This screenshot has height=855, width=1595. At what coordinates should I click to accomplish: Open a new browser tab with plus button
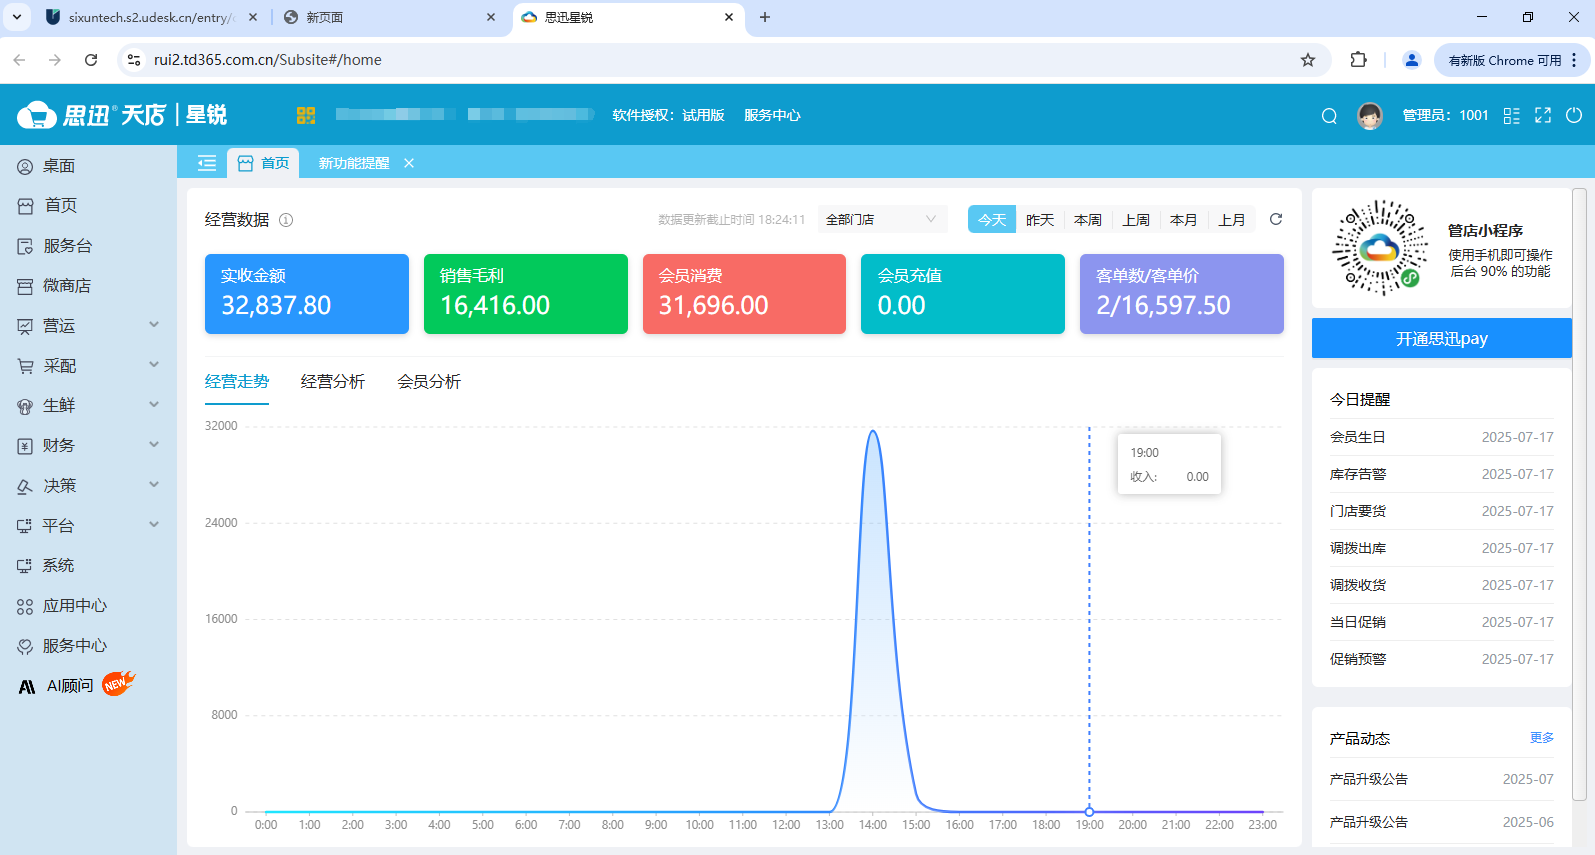[765, 17]
